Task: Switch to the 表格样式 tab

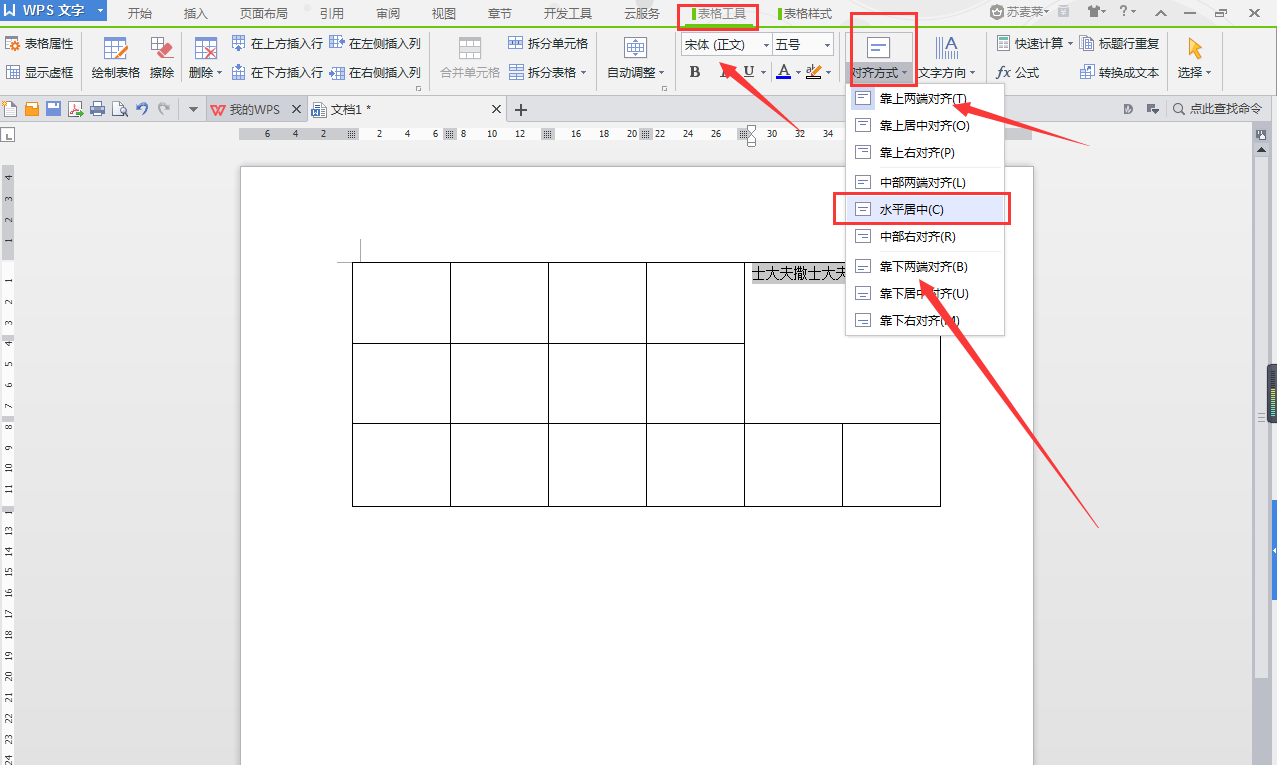Action: (x=805, y=14)
